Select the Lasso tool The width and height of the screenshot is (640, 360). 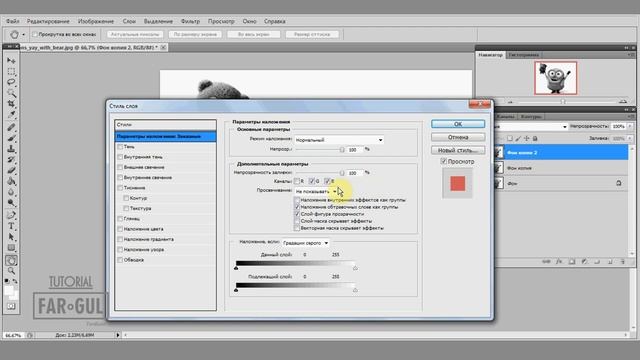tap(11, 82)
